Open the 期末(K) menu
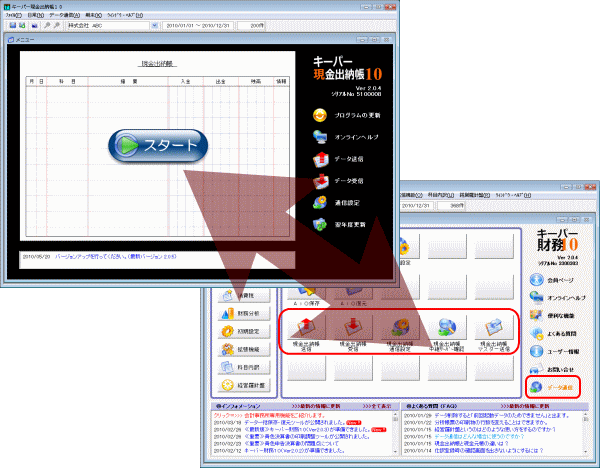The width and height of the screenshot is (600, 468). click(x=93, y=15)
